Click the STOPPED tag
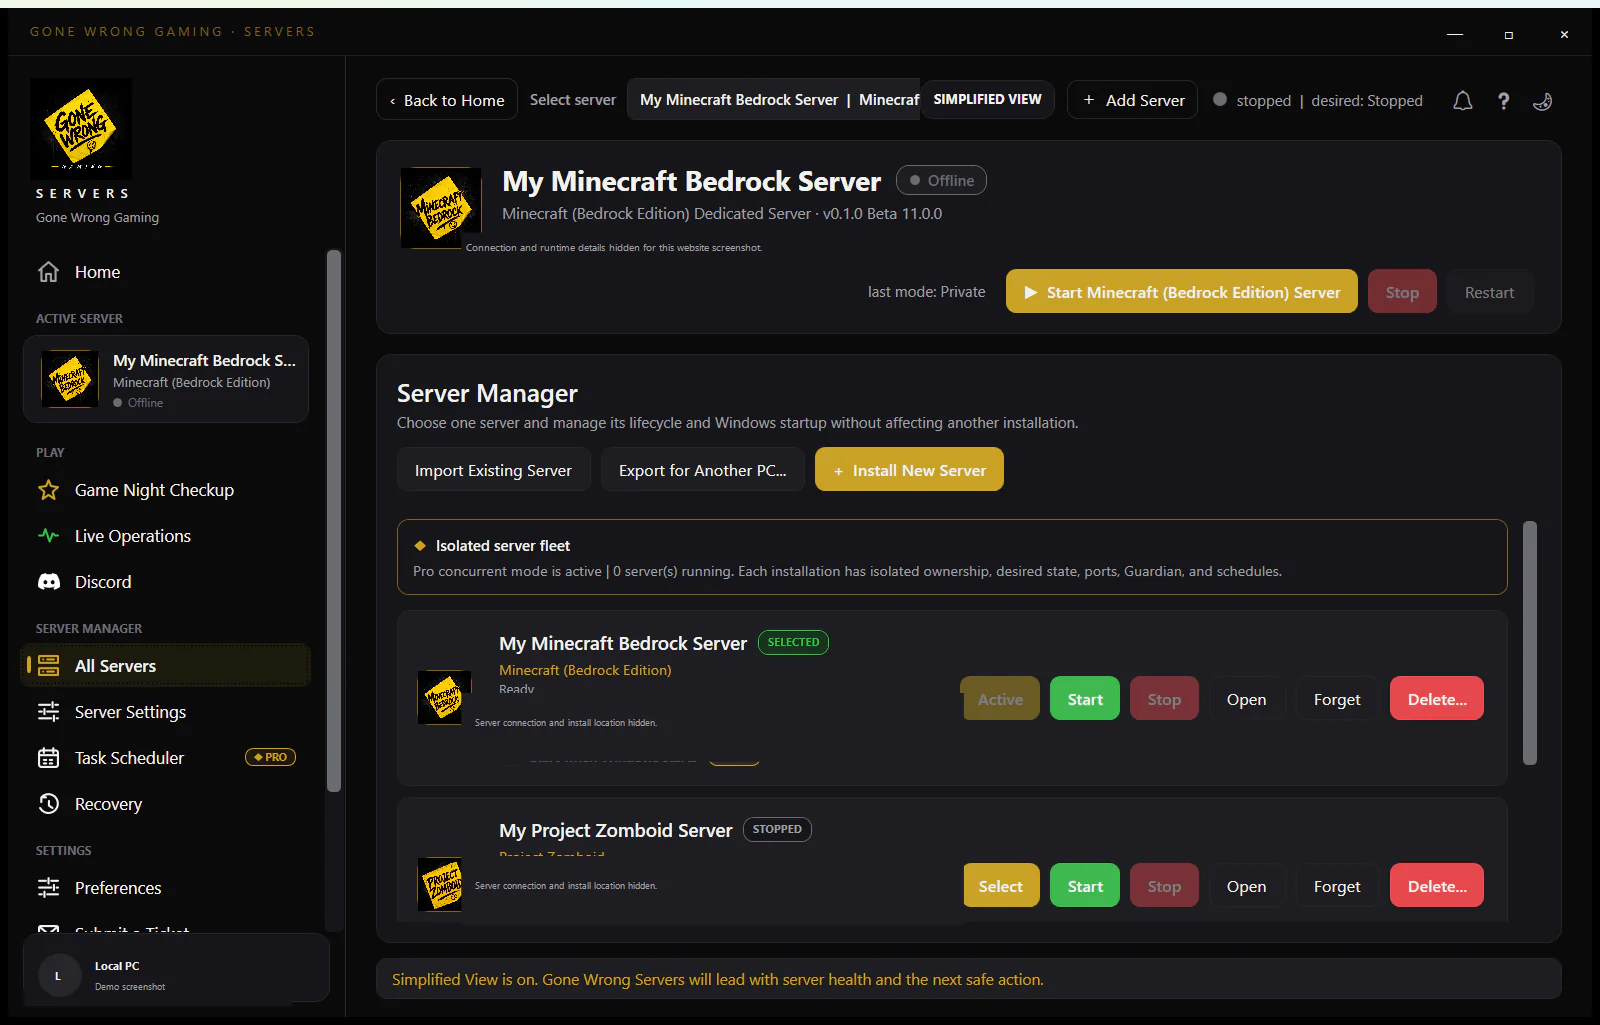The image size is (1600, 1025). 777,829
